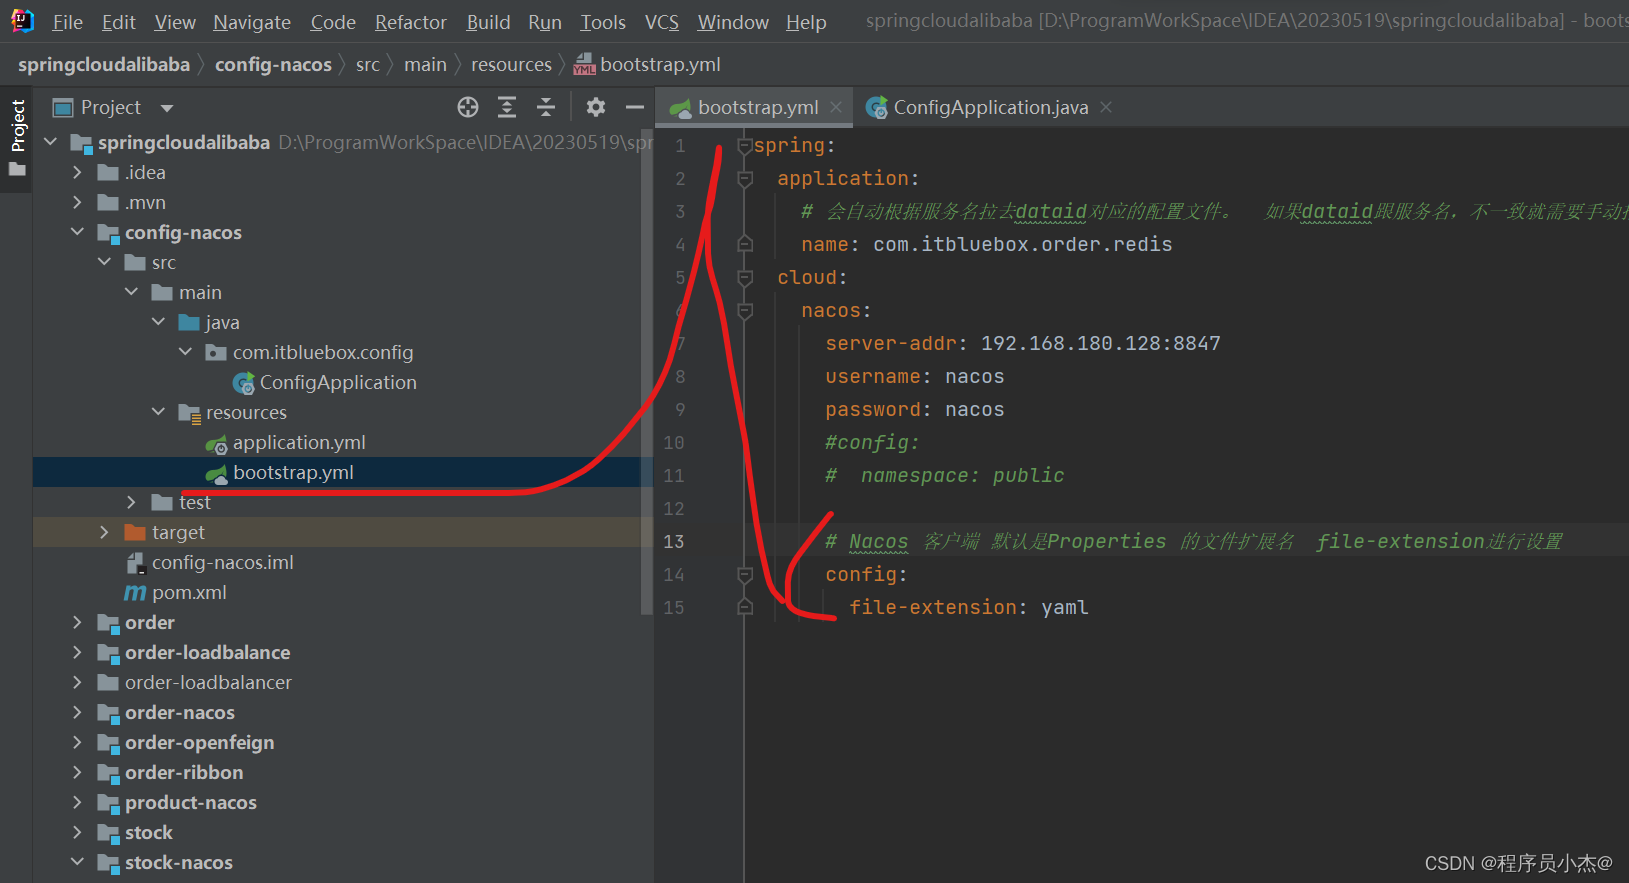Toggle the Project tool window side button
The width and height of the screenshot is (1629, 883).
(17, 137)
